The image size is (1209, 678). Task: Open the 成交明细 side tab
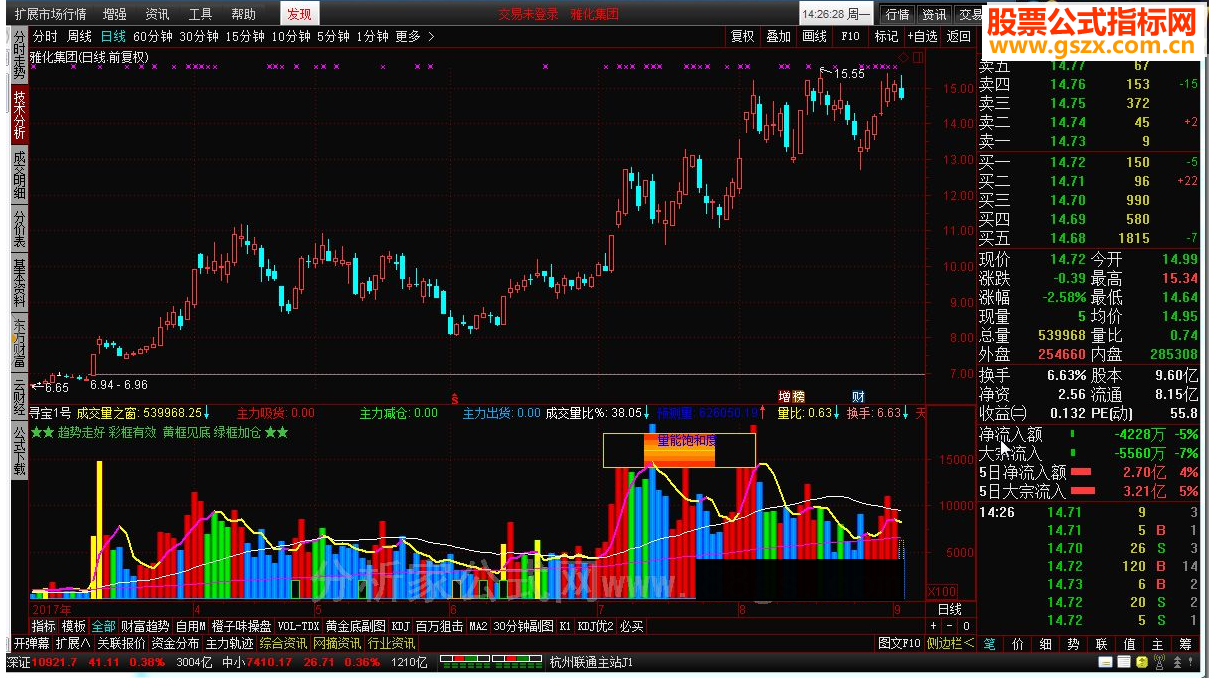tap(19, 175)
